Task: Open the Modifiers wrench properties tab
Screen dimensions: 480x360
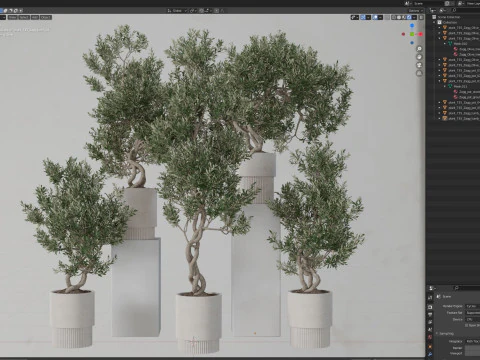Action: 430,354
